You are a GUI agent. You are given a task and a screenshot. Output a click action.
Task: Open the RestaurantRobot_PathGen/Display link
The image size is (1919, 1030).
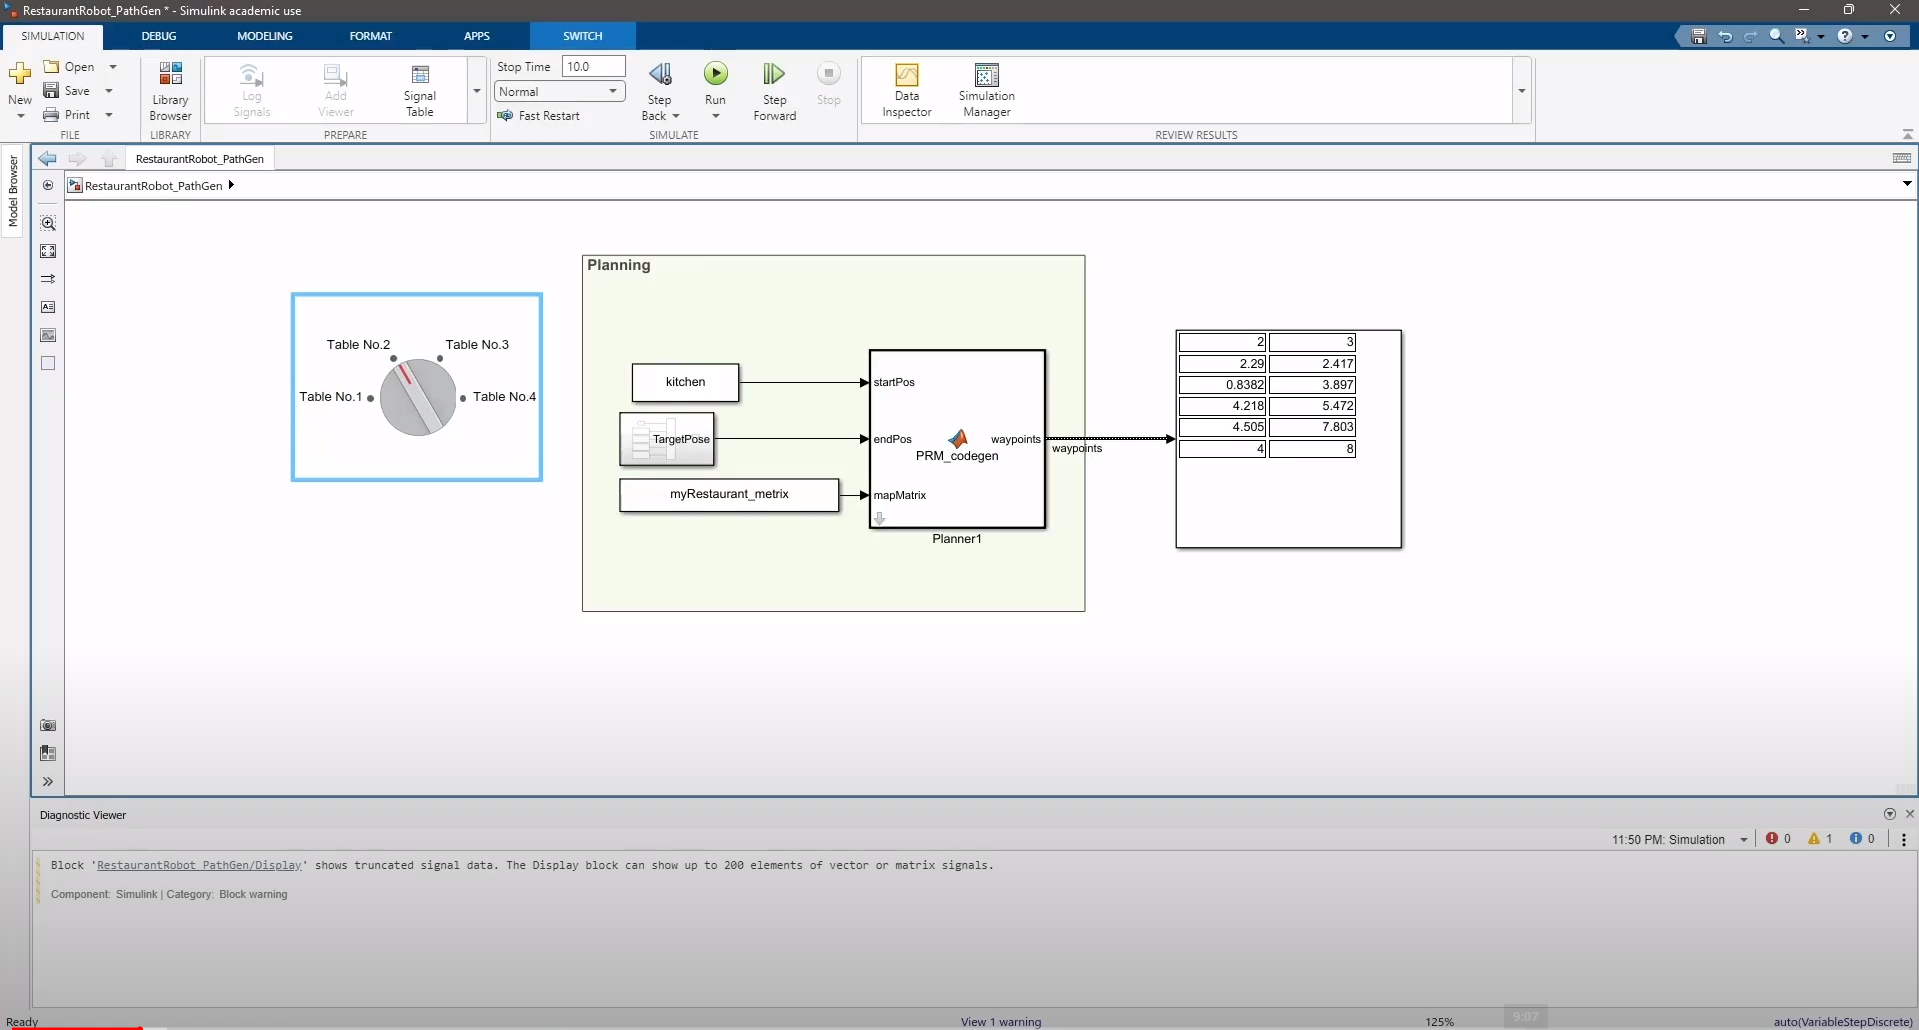pyautogui.click(x=199, y=866)
